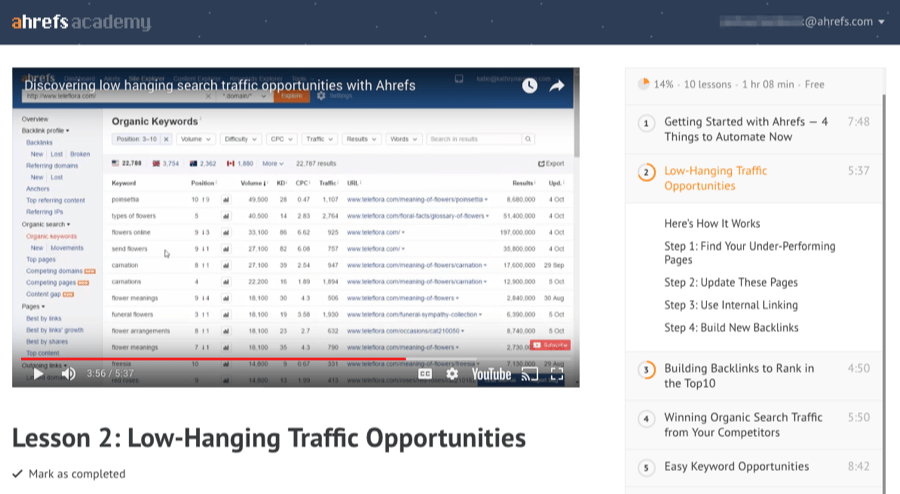Screen dimensions: 900x494
Task: Expand Backlink profile section in video
Action: point(45,131)
